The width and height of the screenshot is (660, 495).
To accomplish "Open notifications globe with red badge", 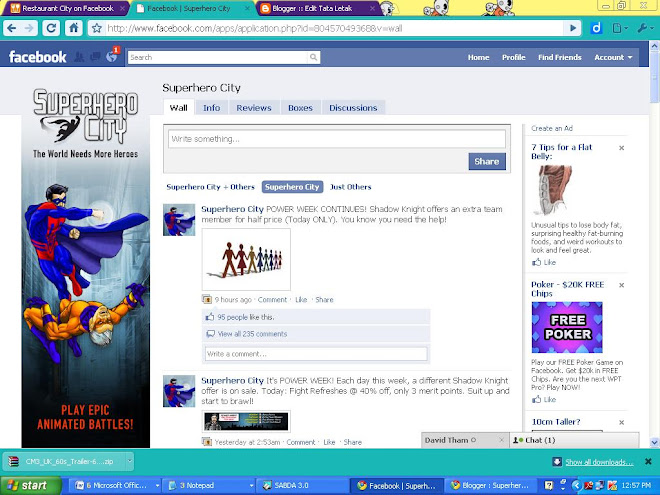I will (112, 56).
